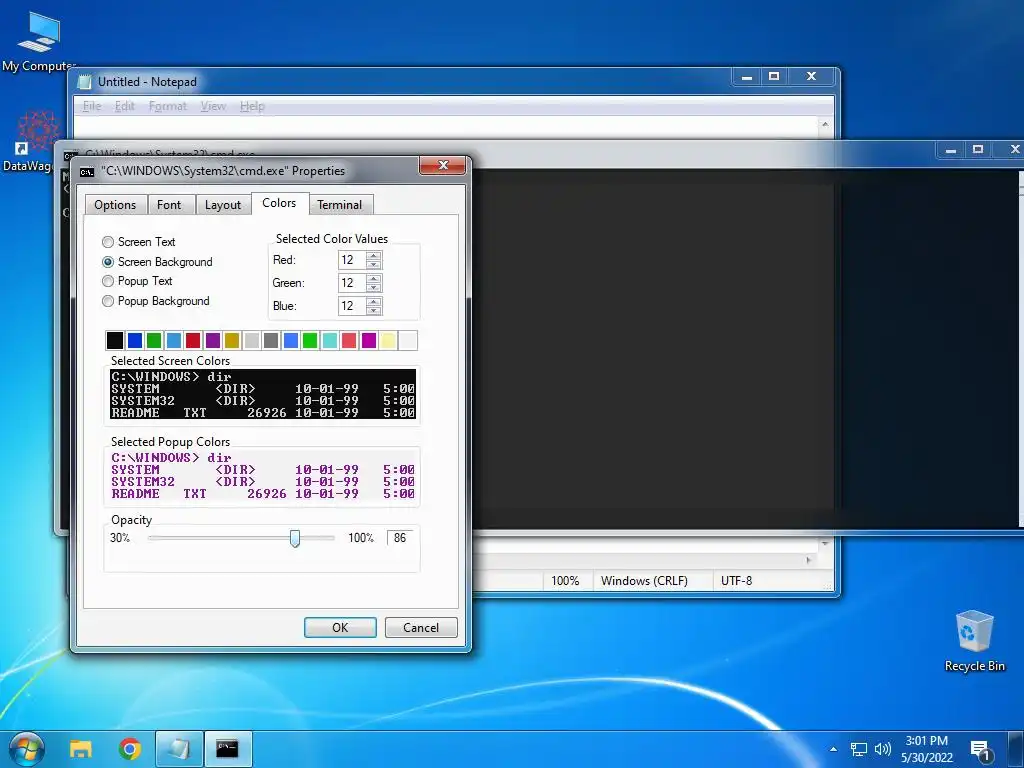This screenshot has width=1024, height=768.
Task: Pick the dark blue color swatch
Action: (x=135, y=340)
